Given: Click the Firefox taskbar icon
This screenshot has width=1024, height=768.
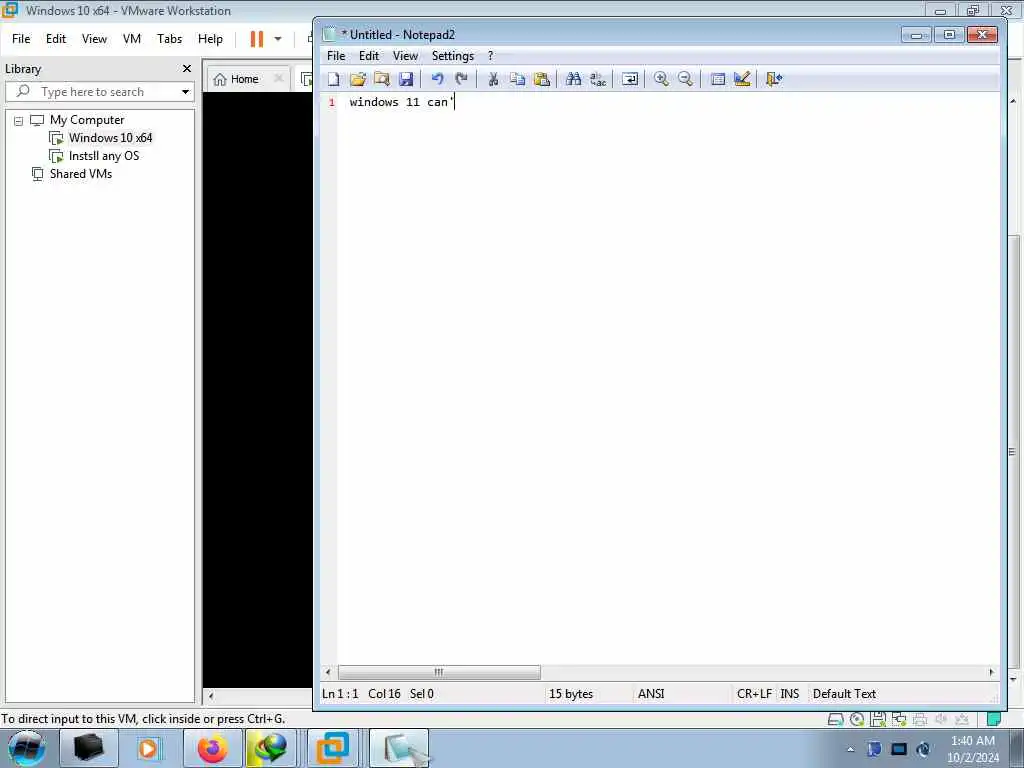Looking at the screenshot, I should point(212,748).
